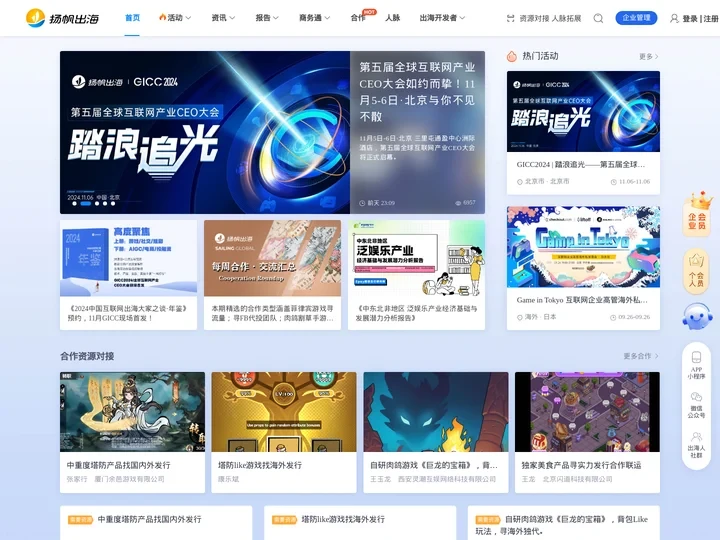Open 更多合作 in the 合作资源对接 section
720x540 pixels.
point(641,356)
